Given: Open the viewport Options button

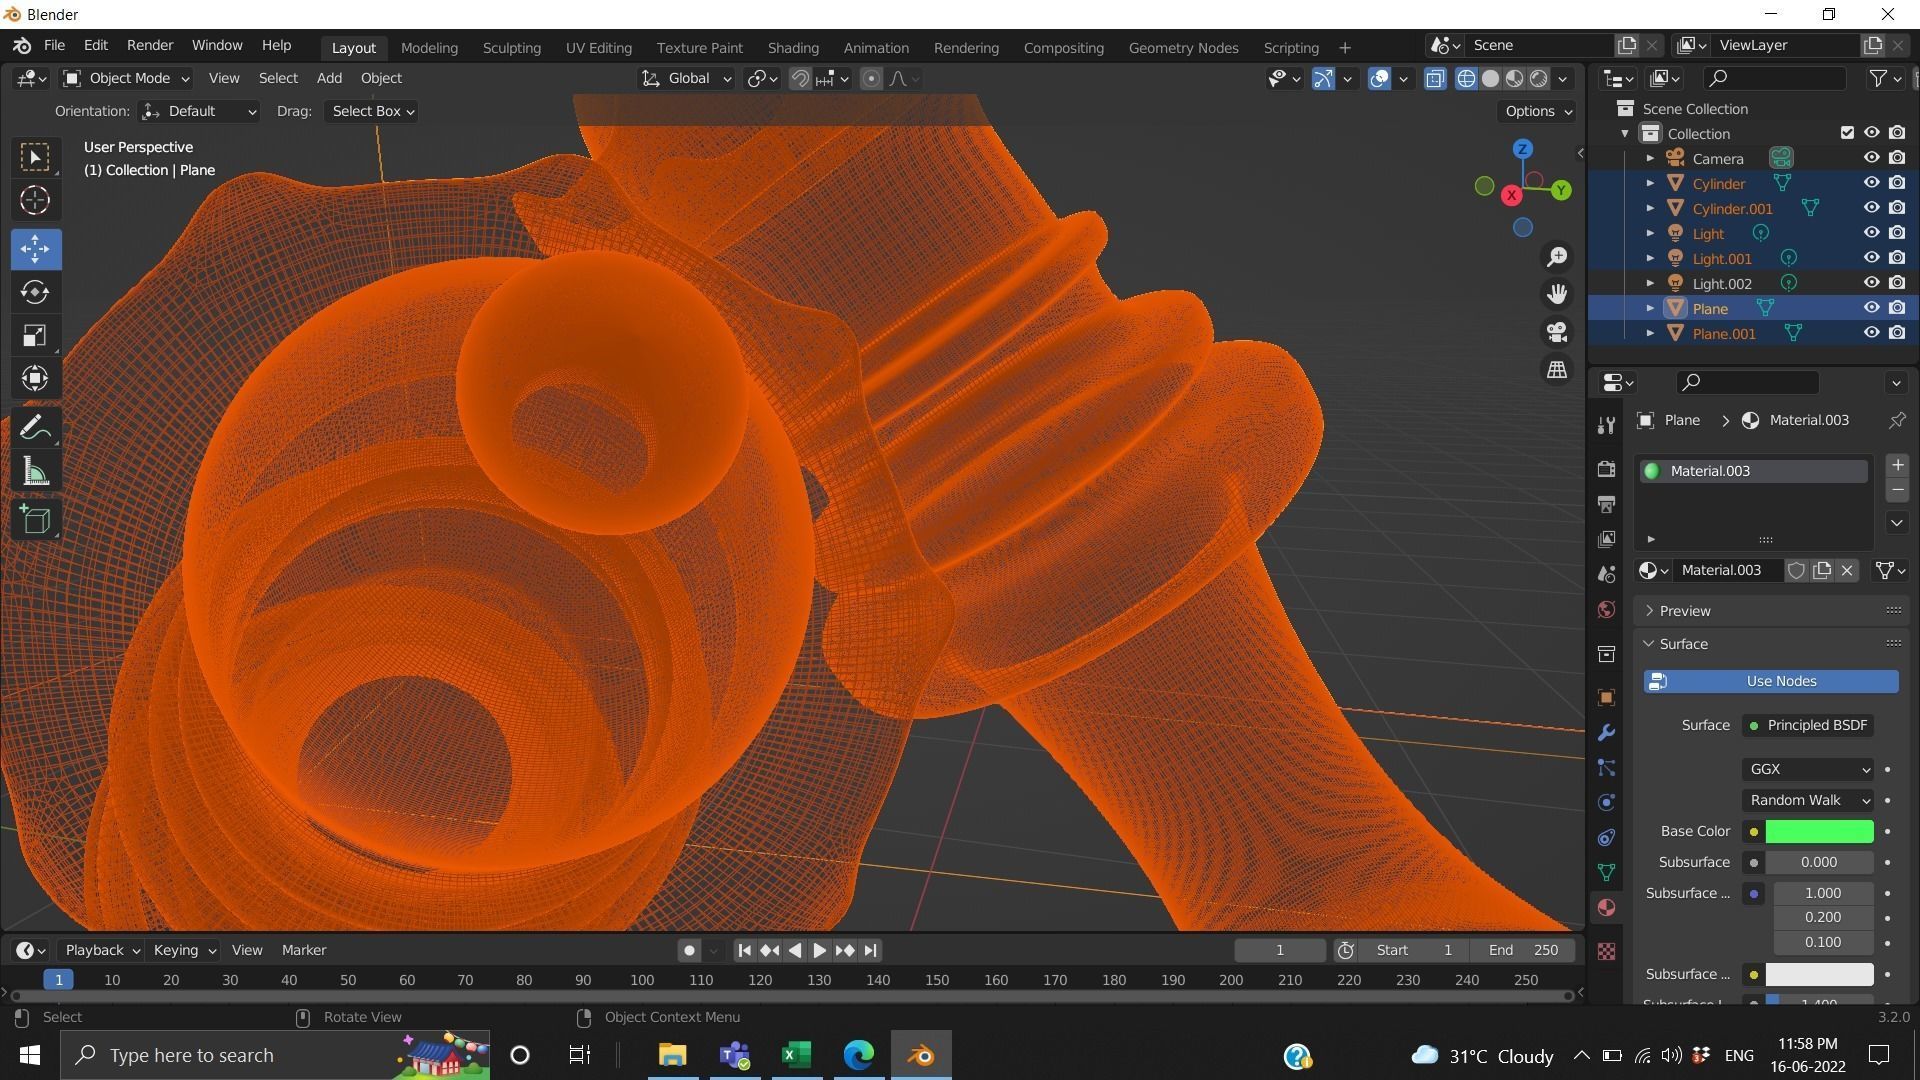Looking at the screenshot, I should [1538, 111].
